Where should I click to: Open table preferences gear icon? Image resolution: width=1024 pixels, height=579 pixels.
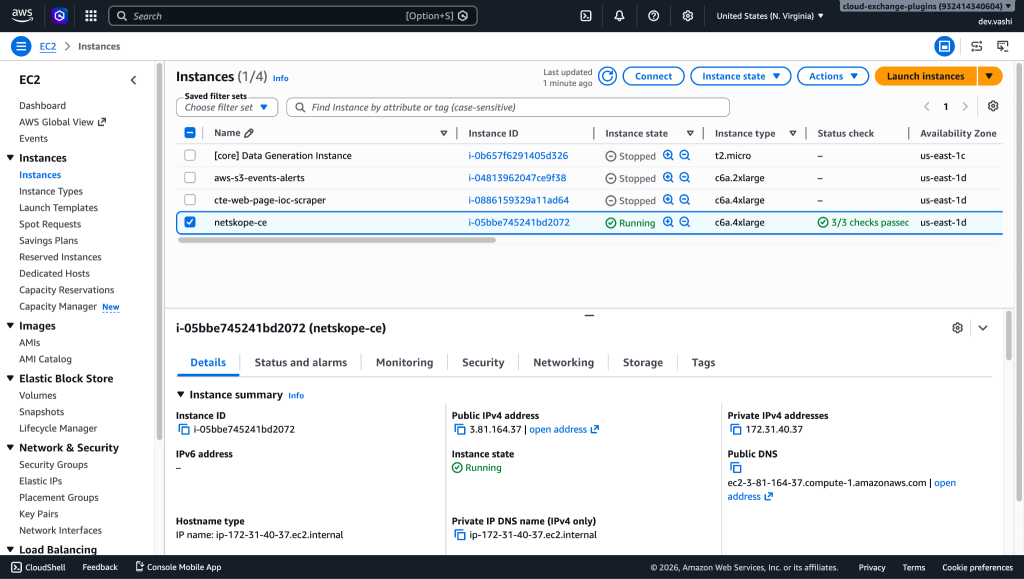pos(993,106)
